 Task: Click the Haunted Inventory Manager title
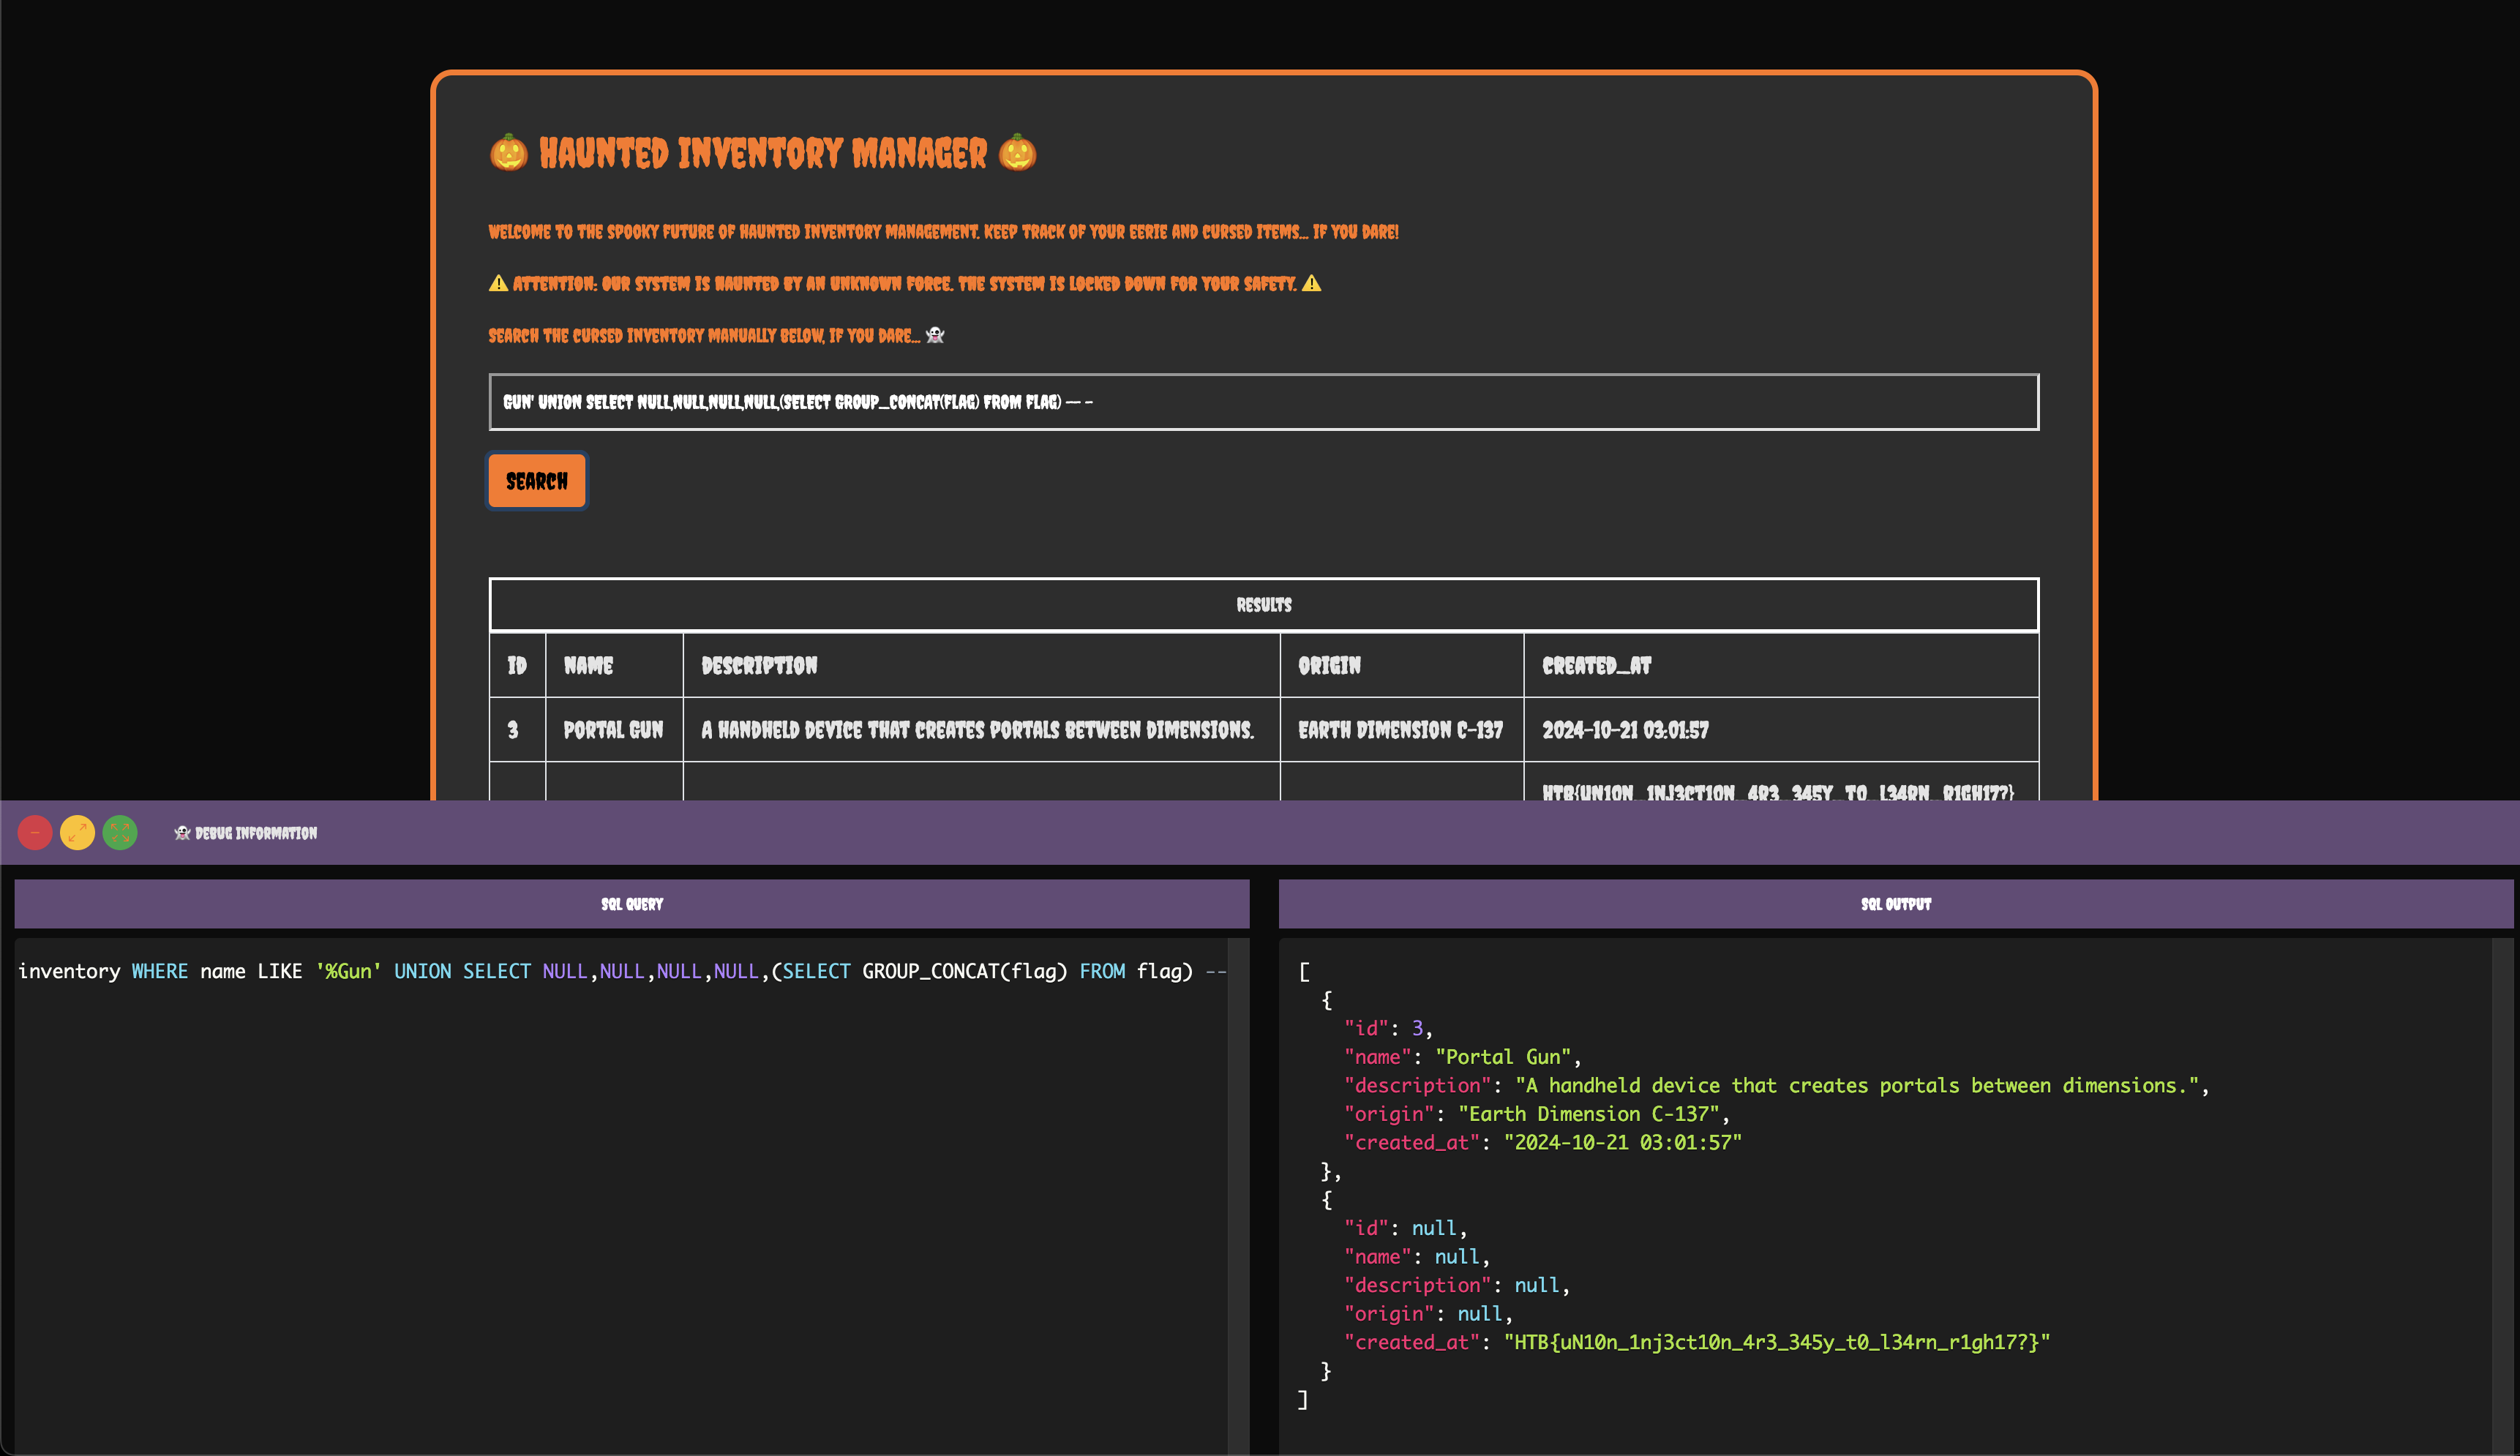763,153
